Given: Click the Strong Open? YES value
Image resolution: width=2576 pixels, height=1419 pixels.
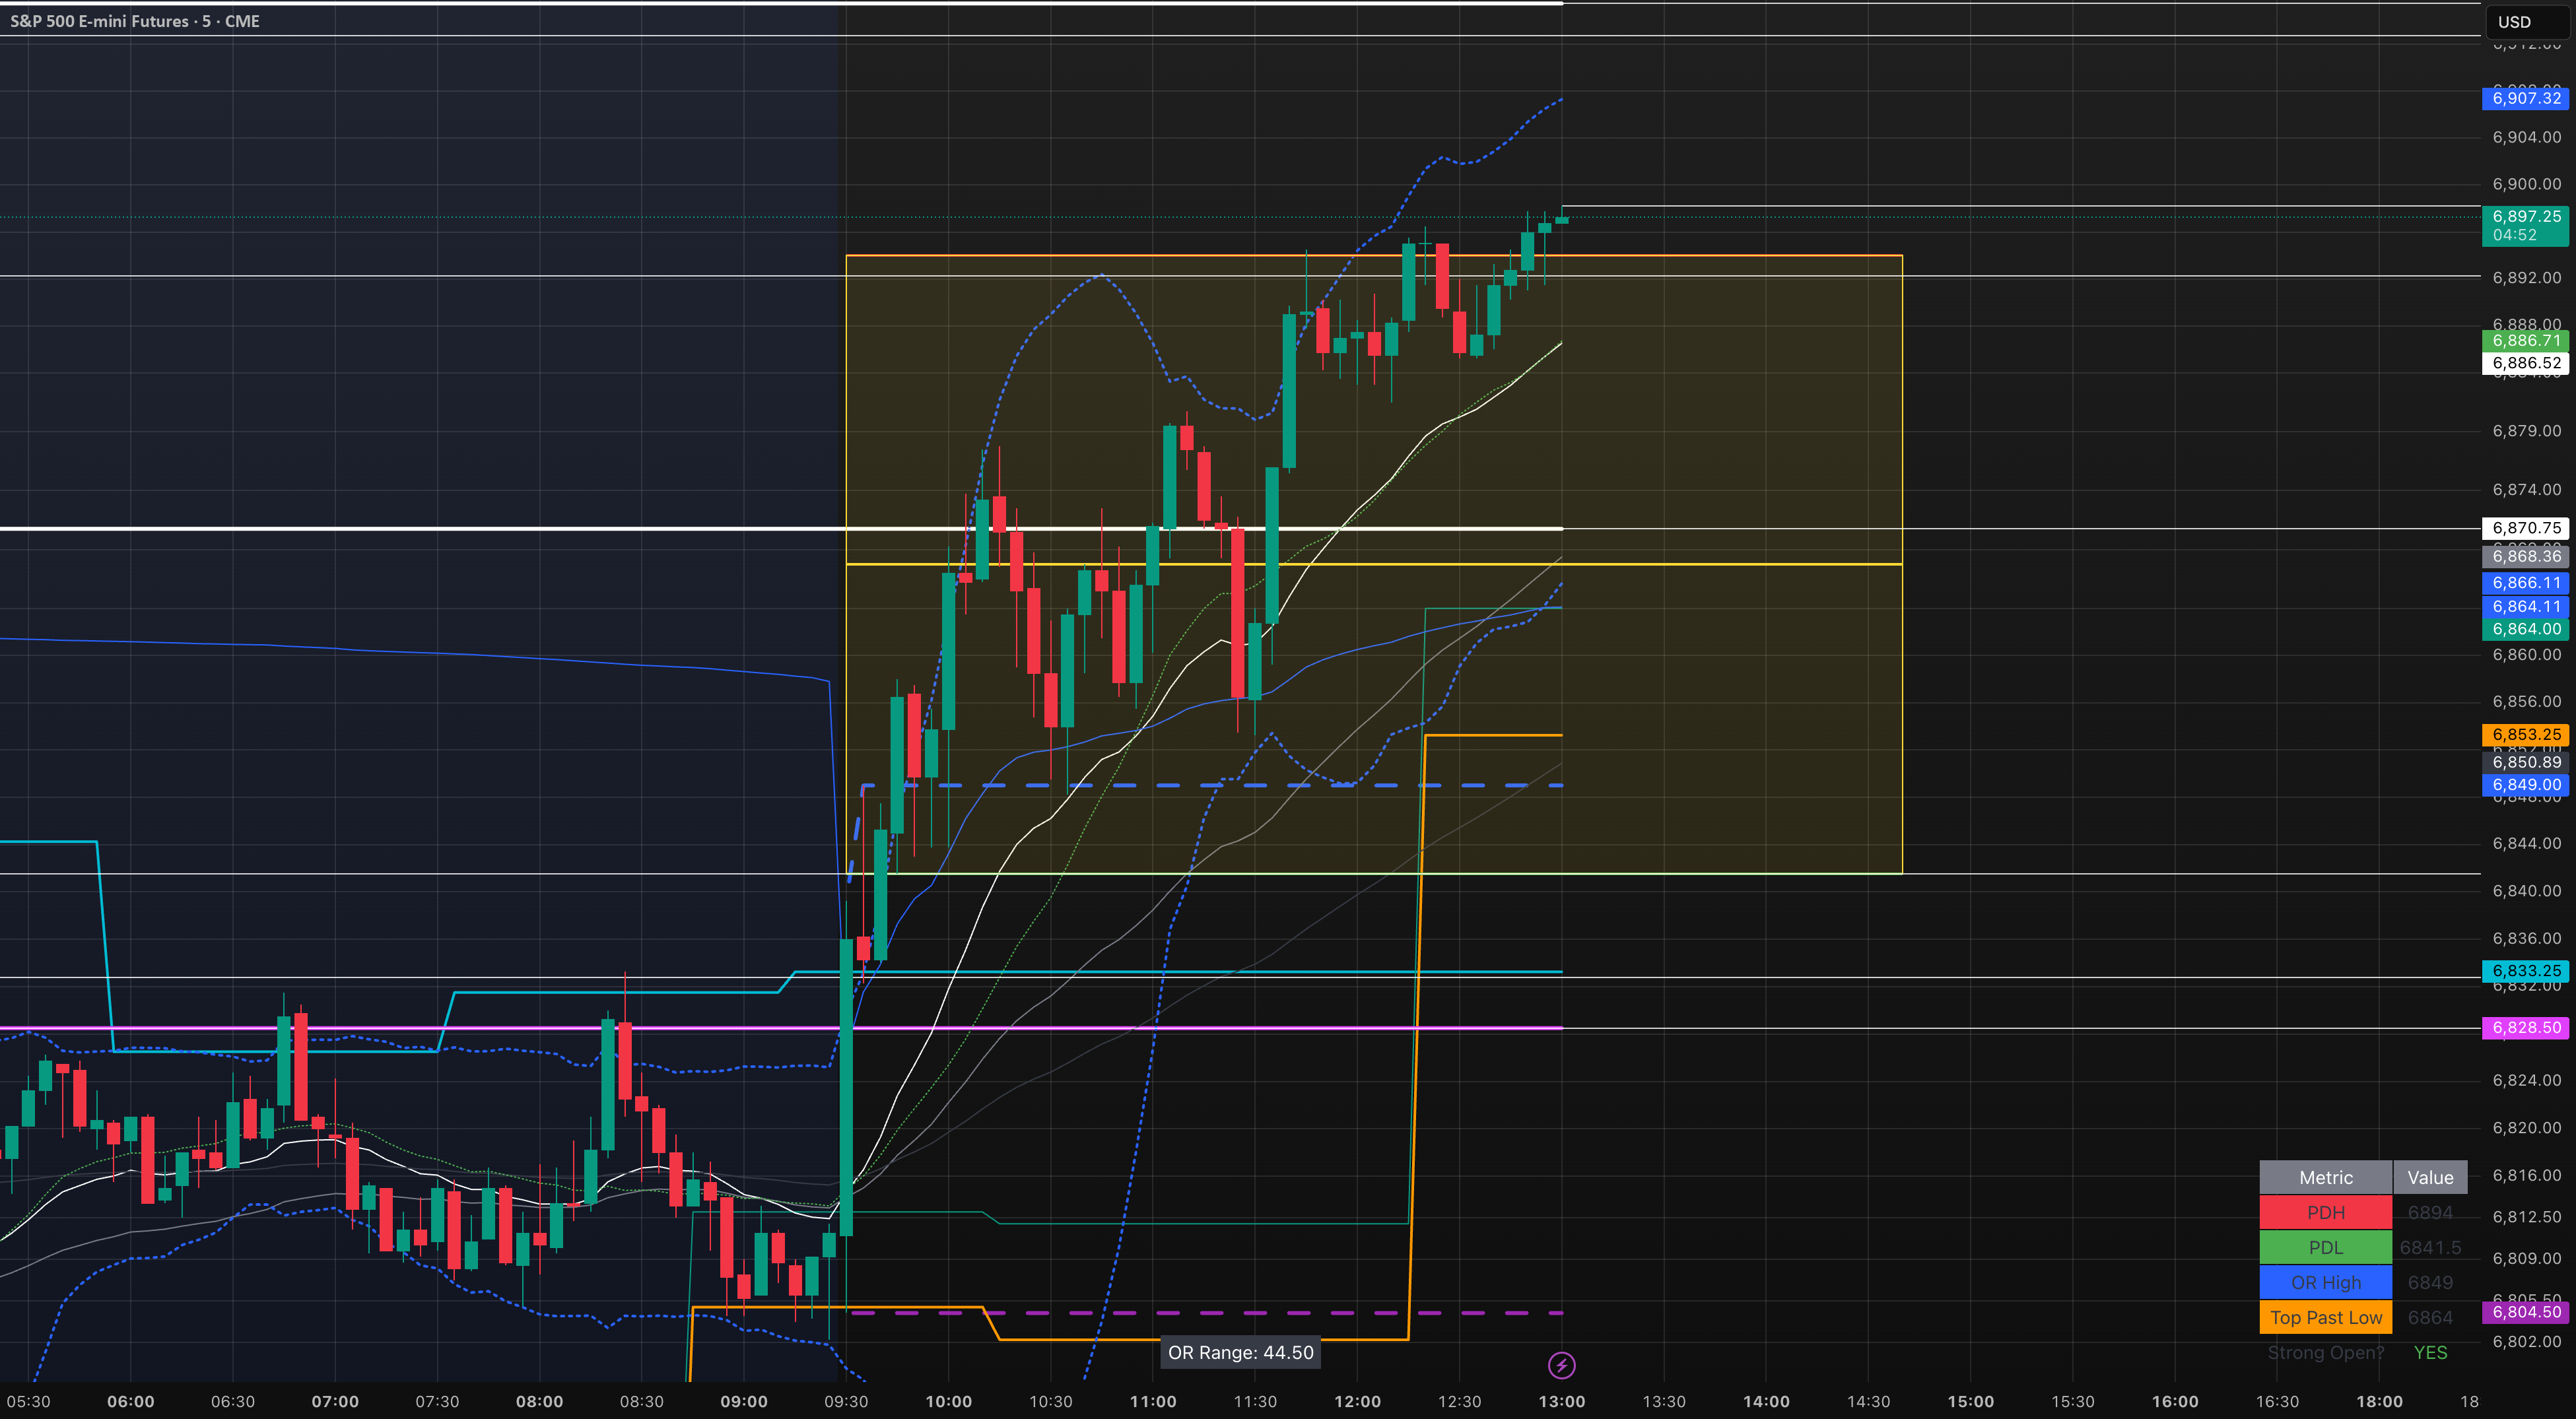Looking at the screenshot, I should tap(2430, 1353).
